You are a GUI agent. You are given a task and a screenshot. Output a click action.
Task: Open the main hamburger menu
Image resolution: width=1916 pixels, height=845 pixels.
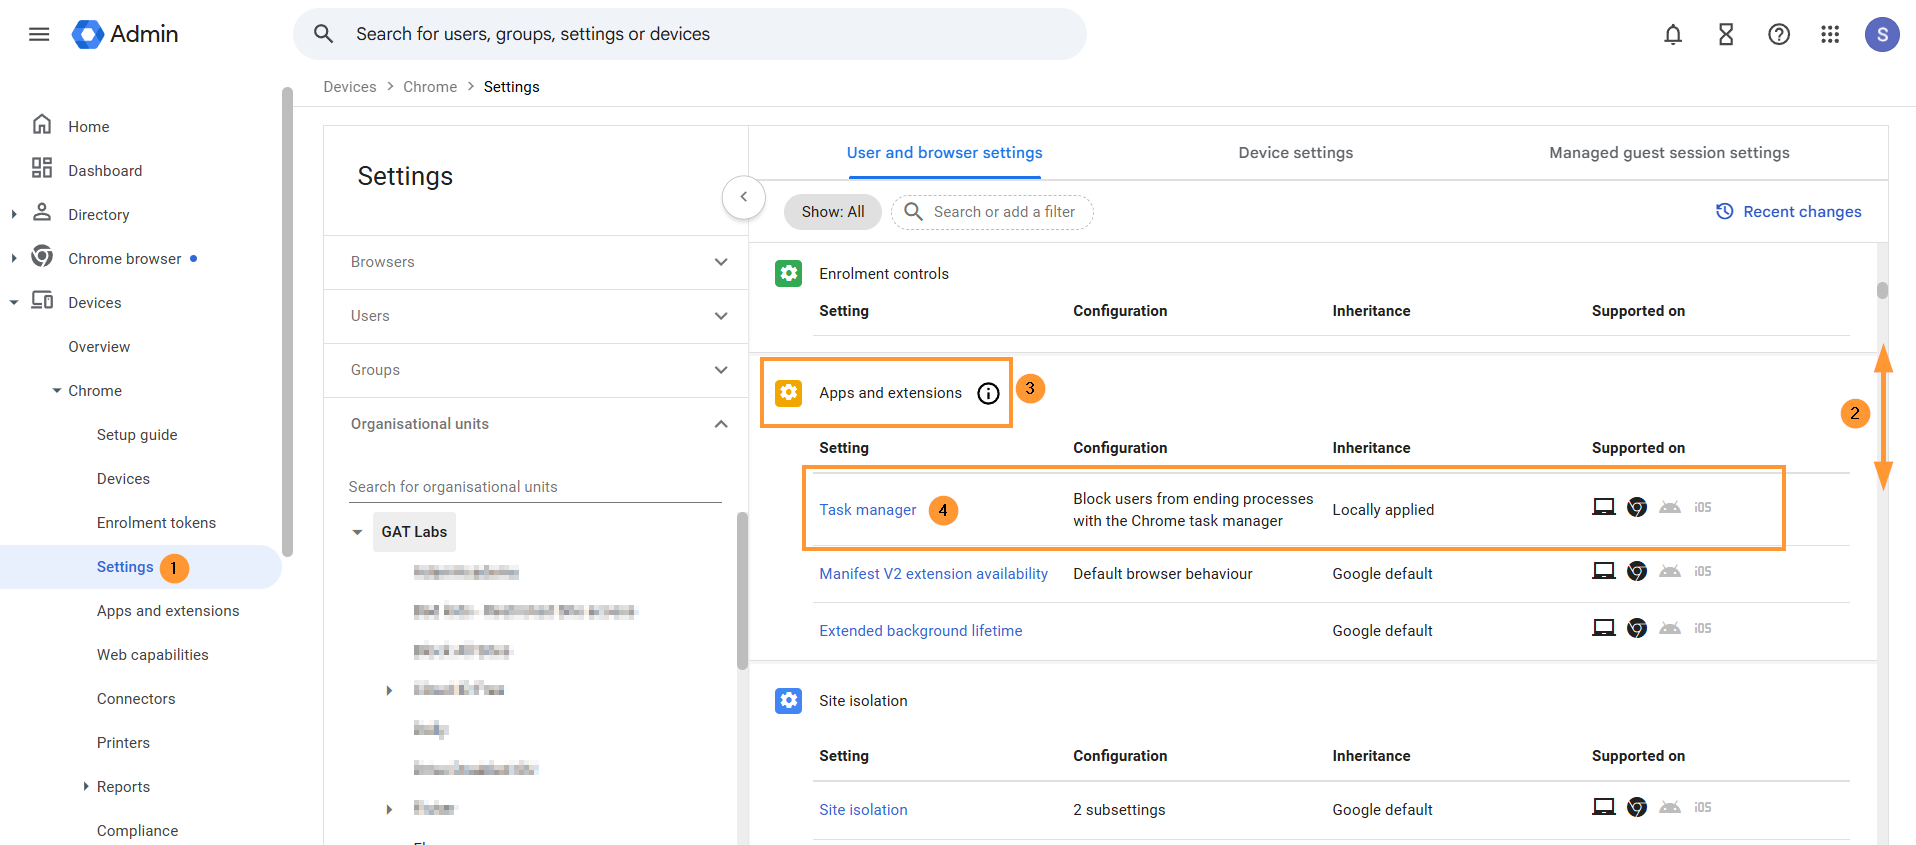click(39, 34)
